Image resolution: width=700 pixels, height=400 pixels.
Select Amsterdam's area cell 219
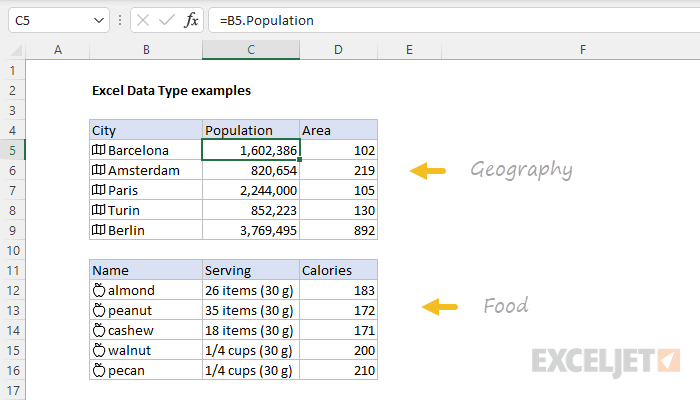(x=338, y=170)
